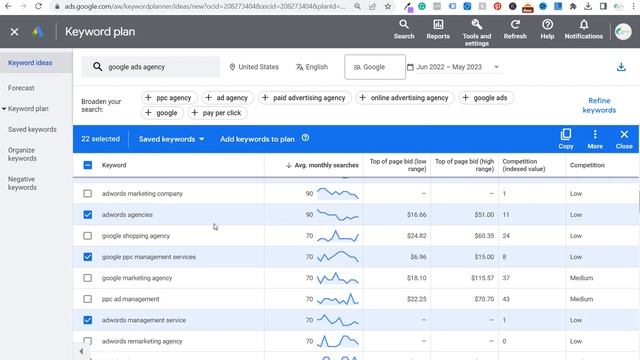Open the More options menu in blue bar

595,139
